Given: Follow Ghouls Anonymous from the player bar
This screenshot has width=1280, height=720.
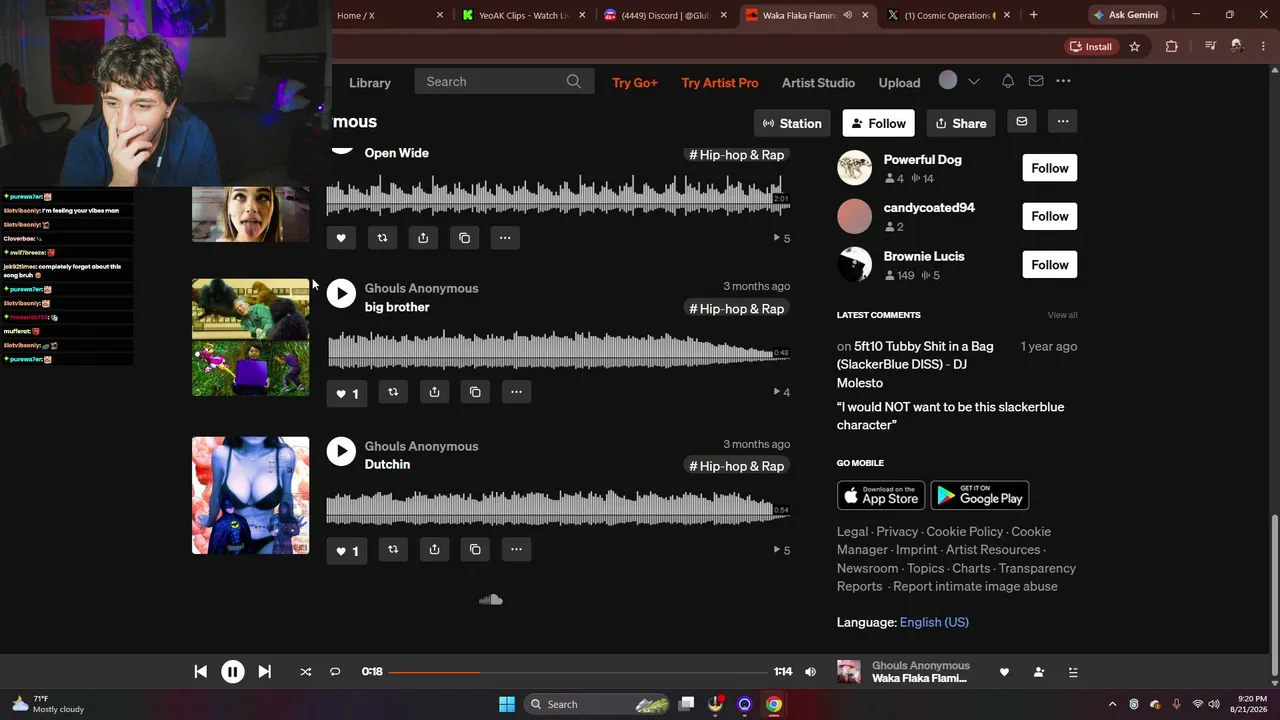Looking at the screenshot, I should 1039,672.
